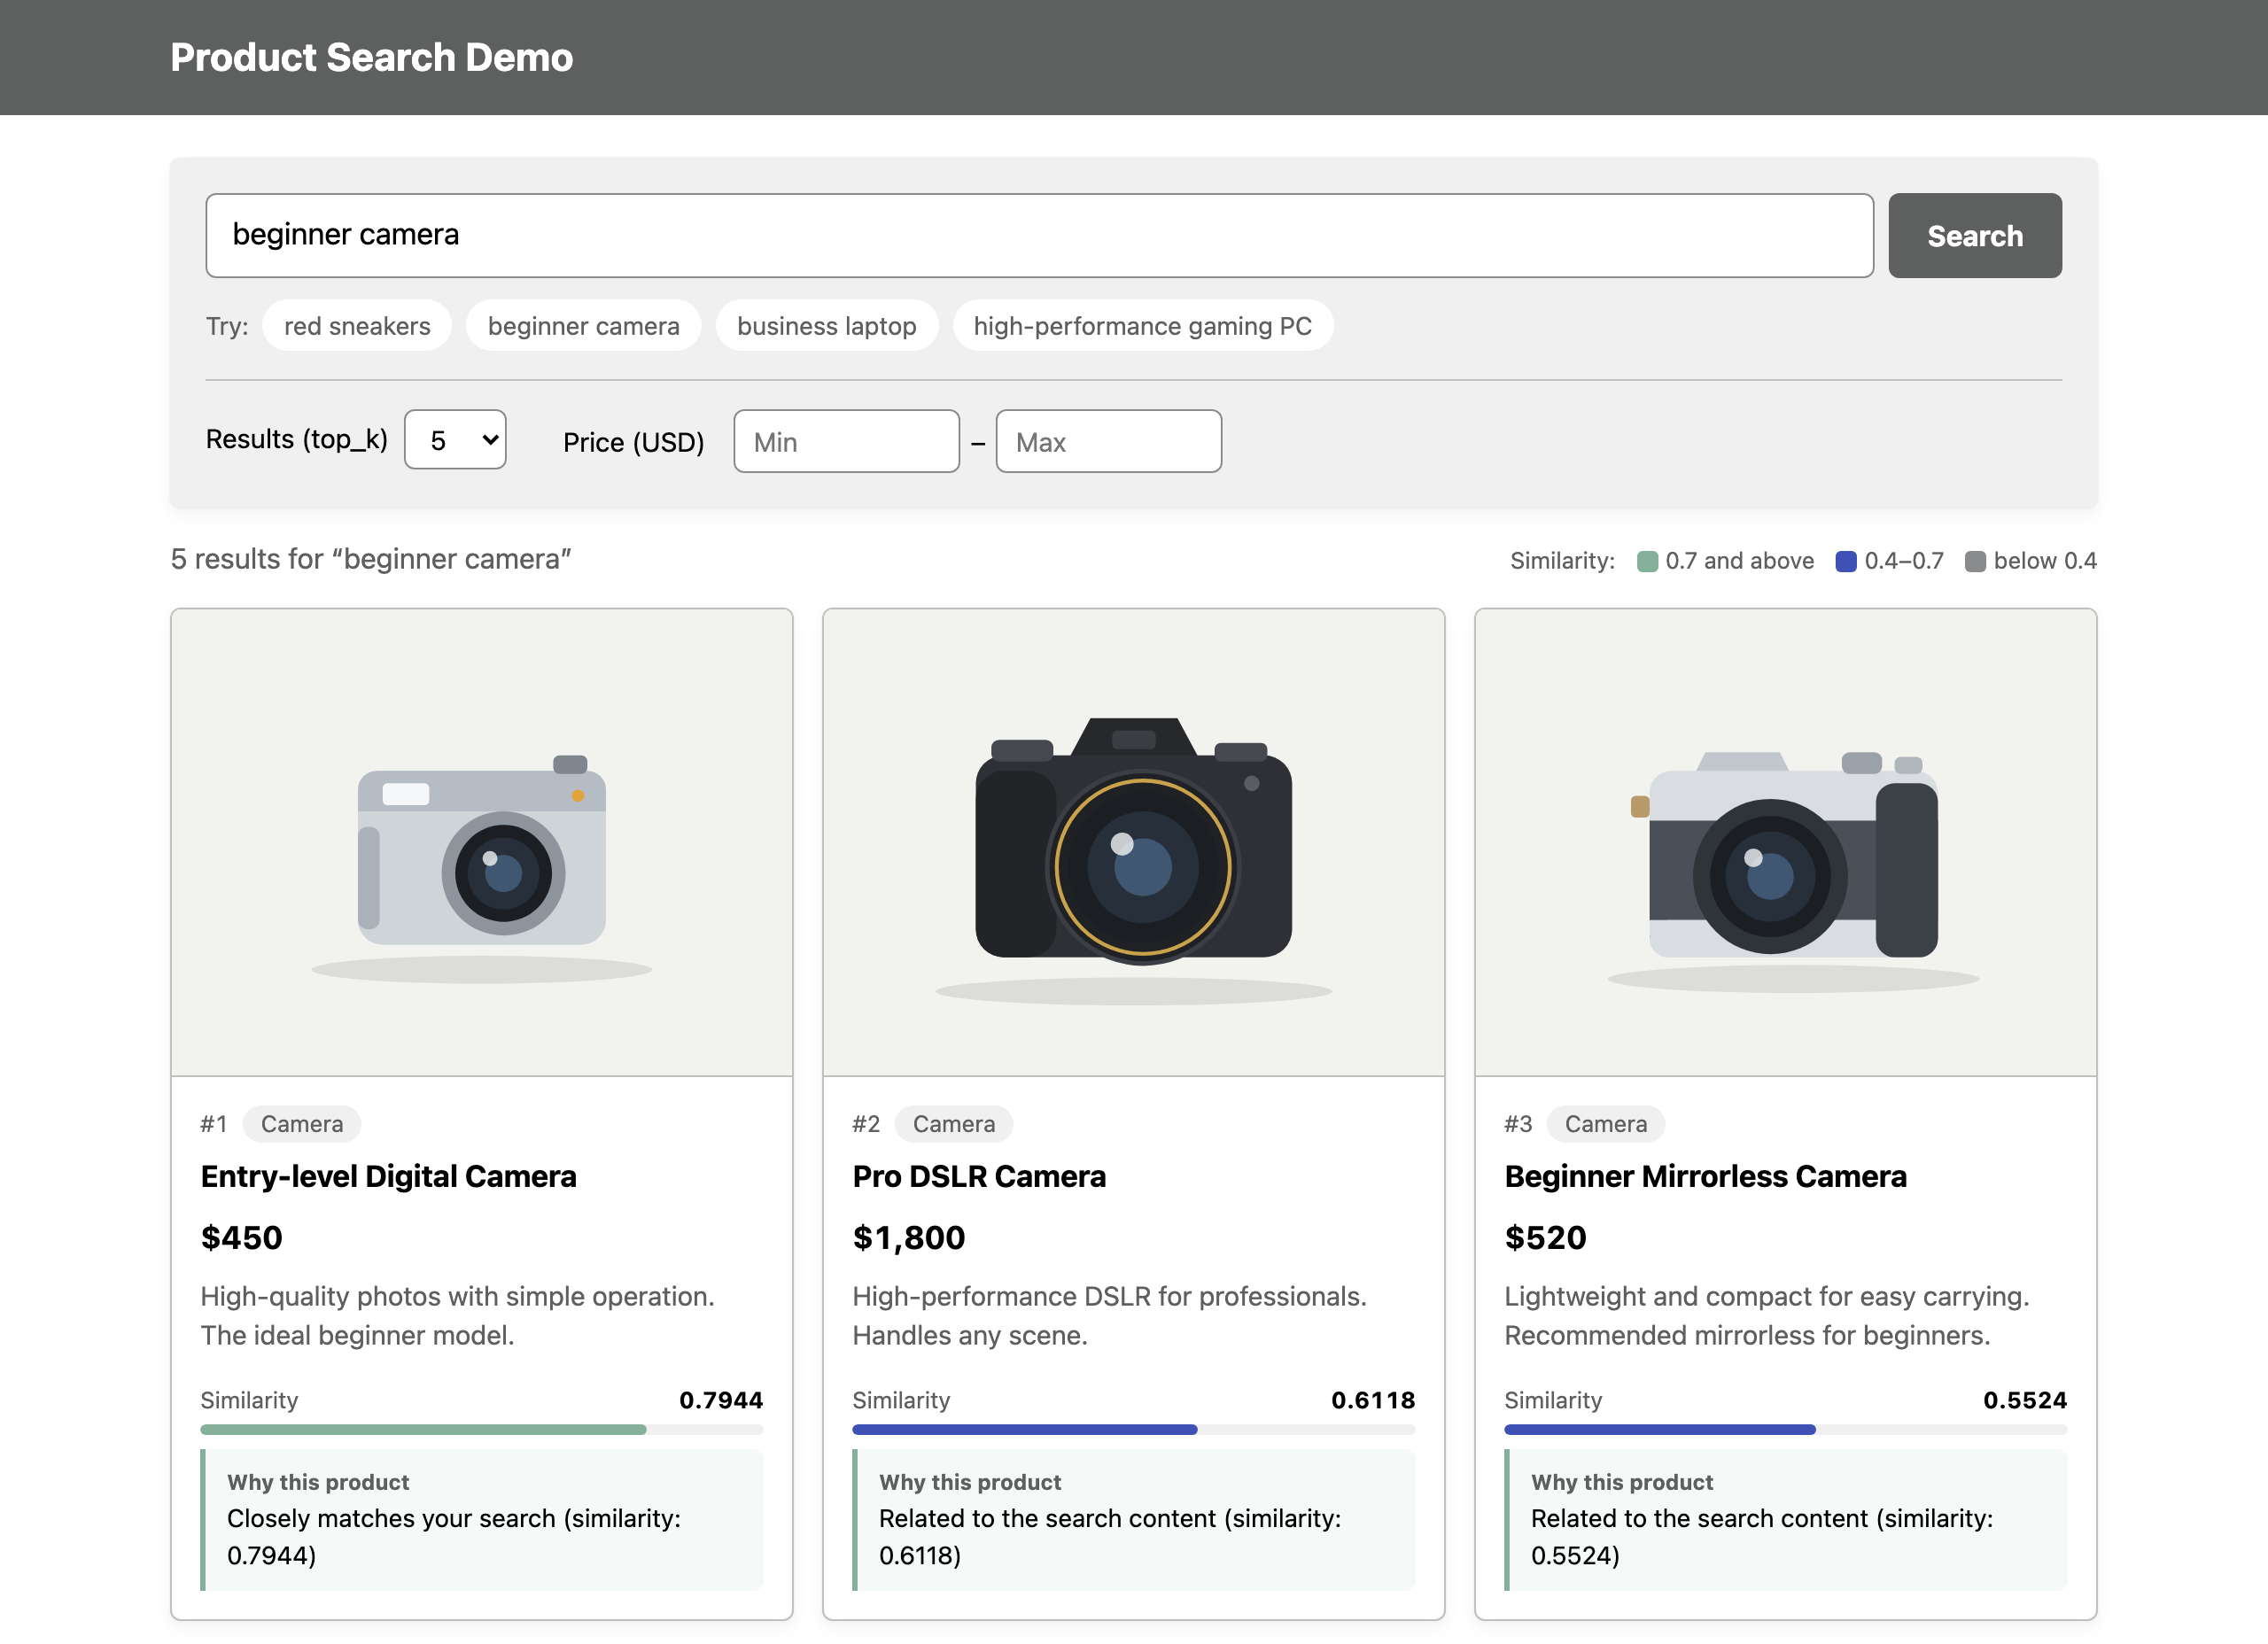Open the Entry-level Digital Camera image
2268x1644 pixels.
[x=482, y=842]
